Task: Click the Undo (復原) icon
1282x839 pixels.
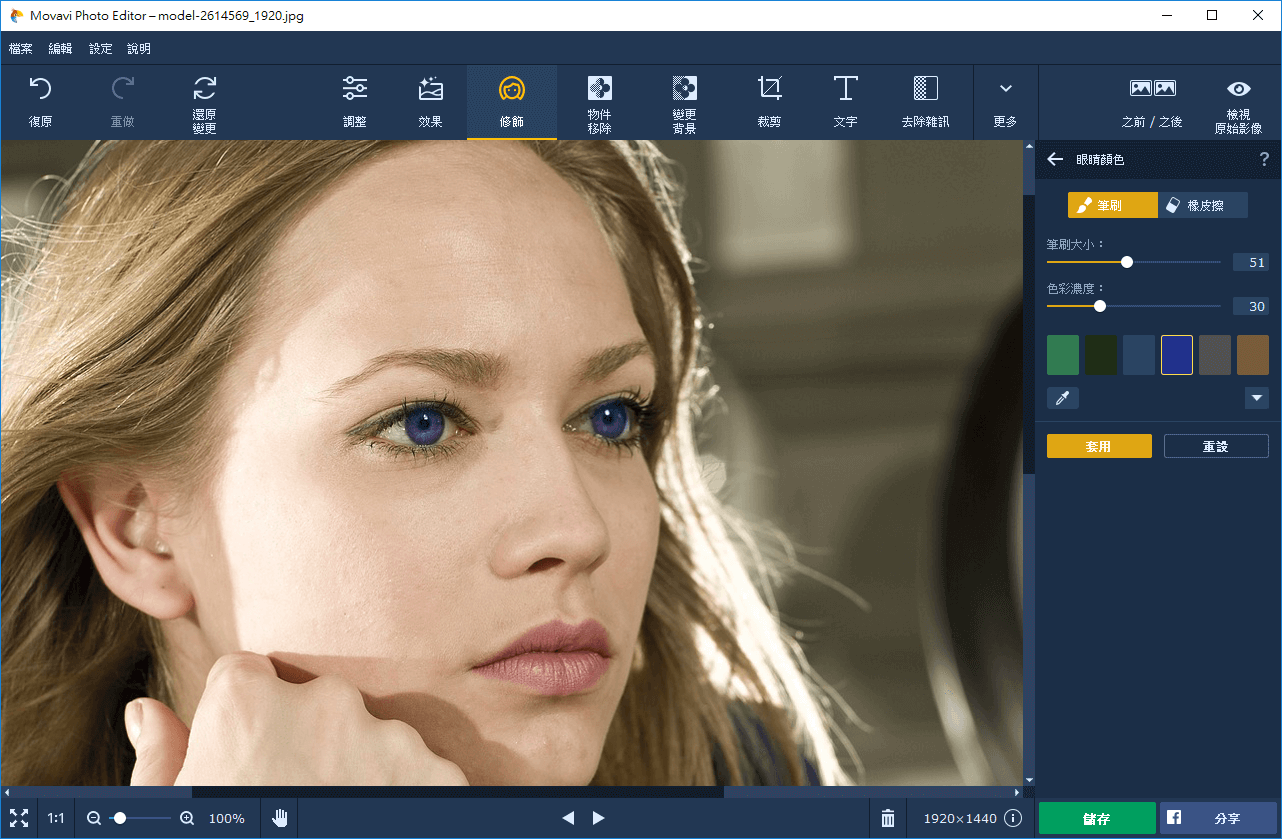Action: [40, 102]
